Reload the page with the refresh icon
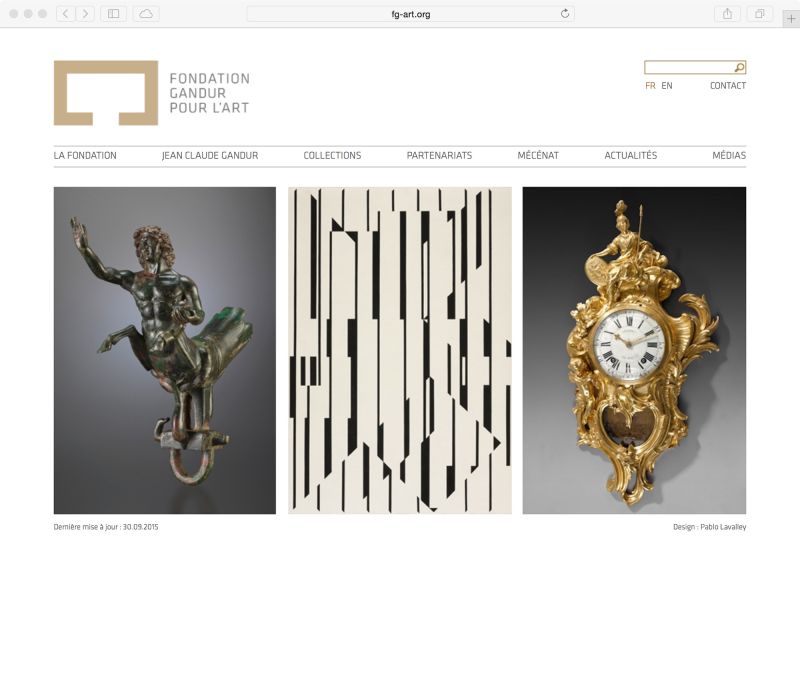This screenshot has width=800, height=680. (565, 14)
